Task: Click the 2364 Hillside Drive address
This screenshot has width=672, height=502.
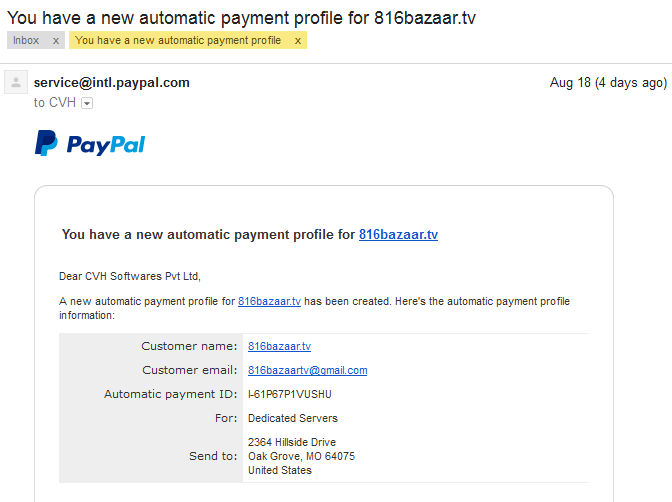Action: pyautogui.click(x=292, y=442)
